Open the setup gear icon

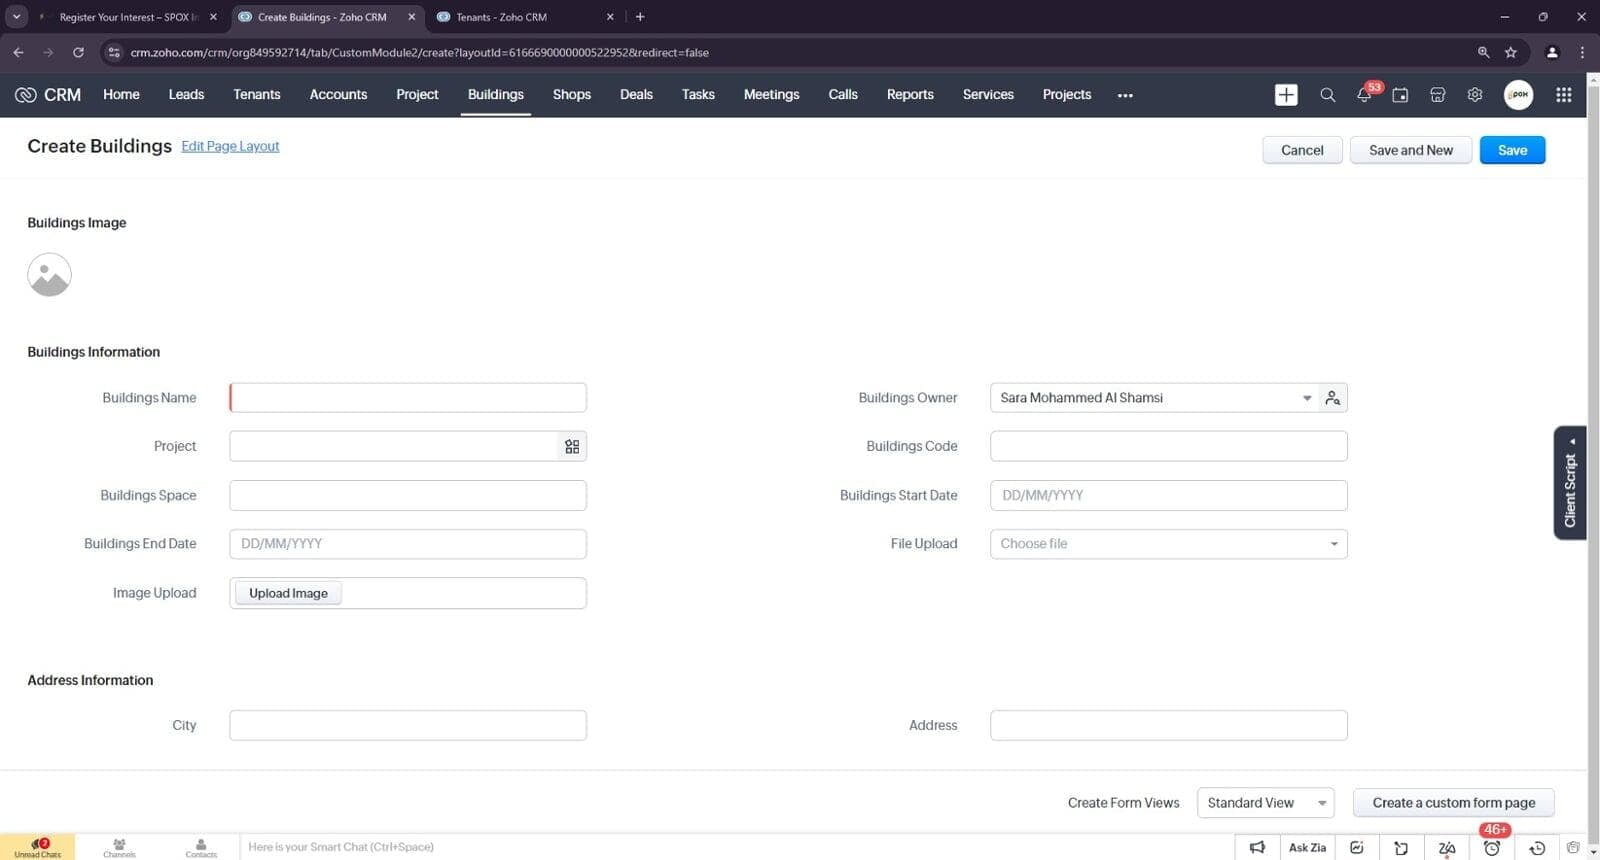[x=1474, y=95]
